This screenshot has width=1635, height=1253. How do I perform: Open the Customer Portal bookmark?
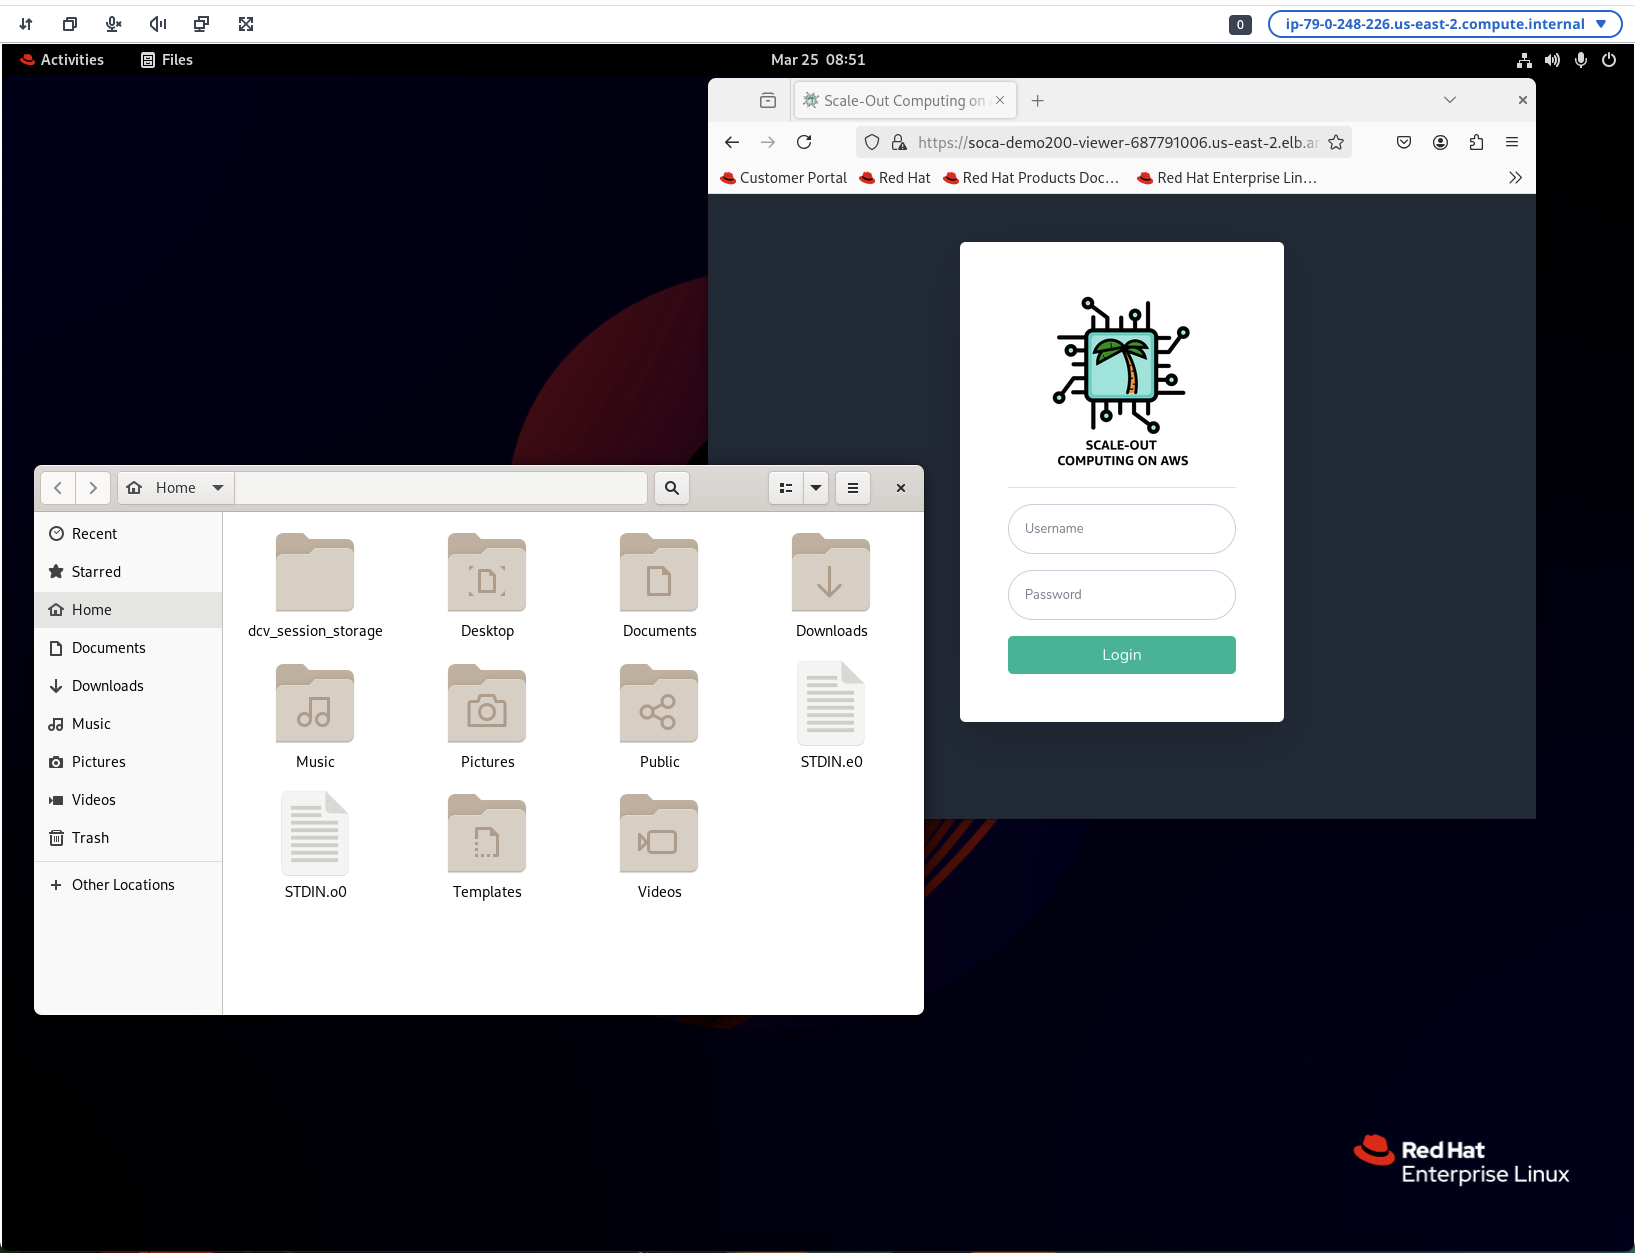point(783,178)
